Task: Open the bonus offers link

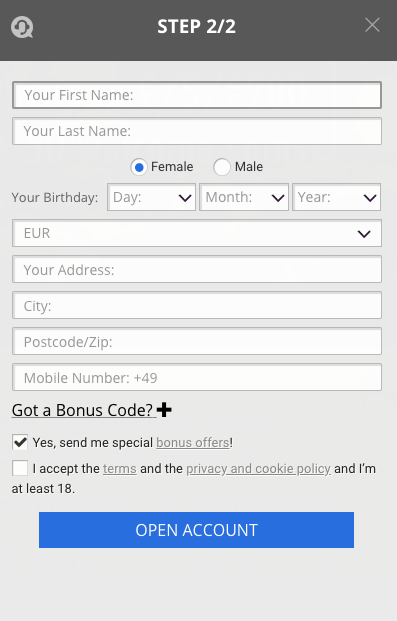Action: click(x=193, y=442)
